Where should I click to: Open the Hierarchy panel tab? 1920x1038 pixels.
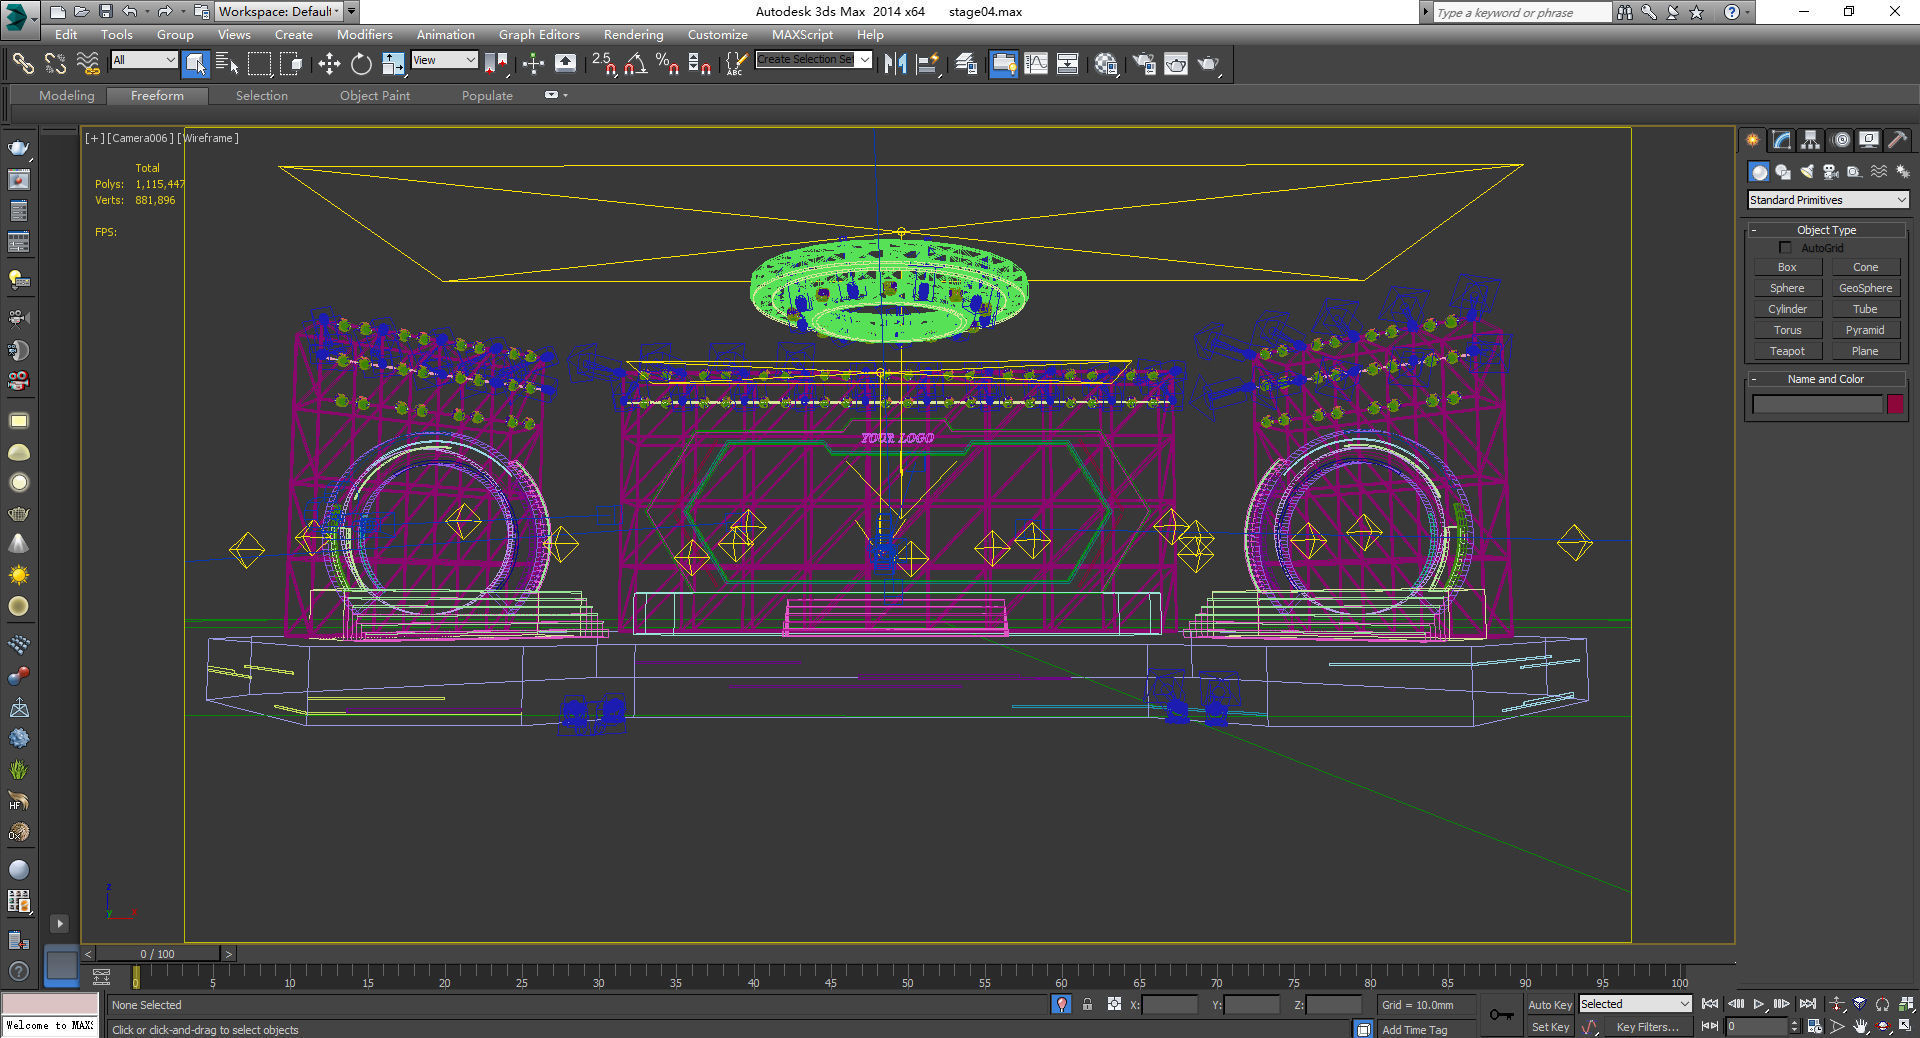(1810, 140)
